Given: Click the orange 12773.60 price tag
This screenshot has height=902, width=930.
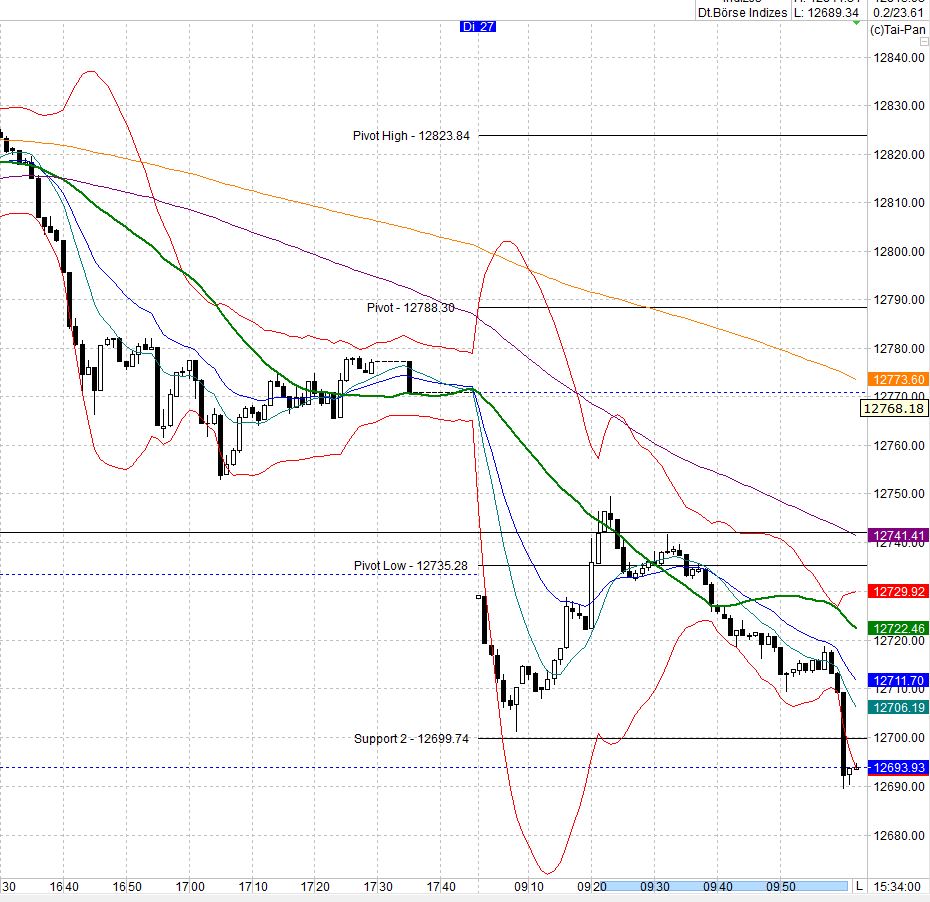Looking at the screenshot, I should 898,379.
